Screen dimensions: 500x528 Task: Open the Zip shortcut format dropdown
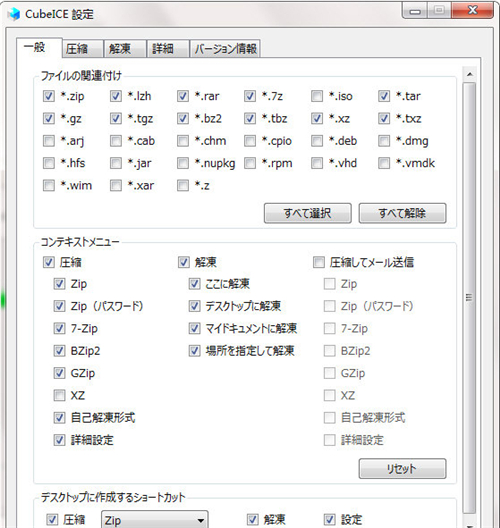click(155, 520)
